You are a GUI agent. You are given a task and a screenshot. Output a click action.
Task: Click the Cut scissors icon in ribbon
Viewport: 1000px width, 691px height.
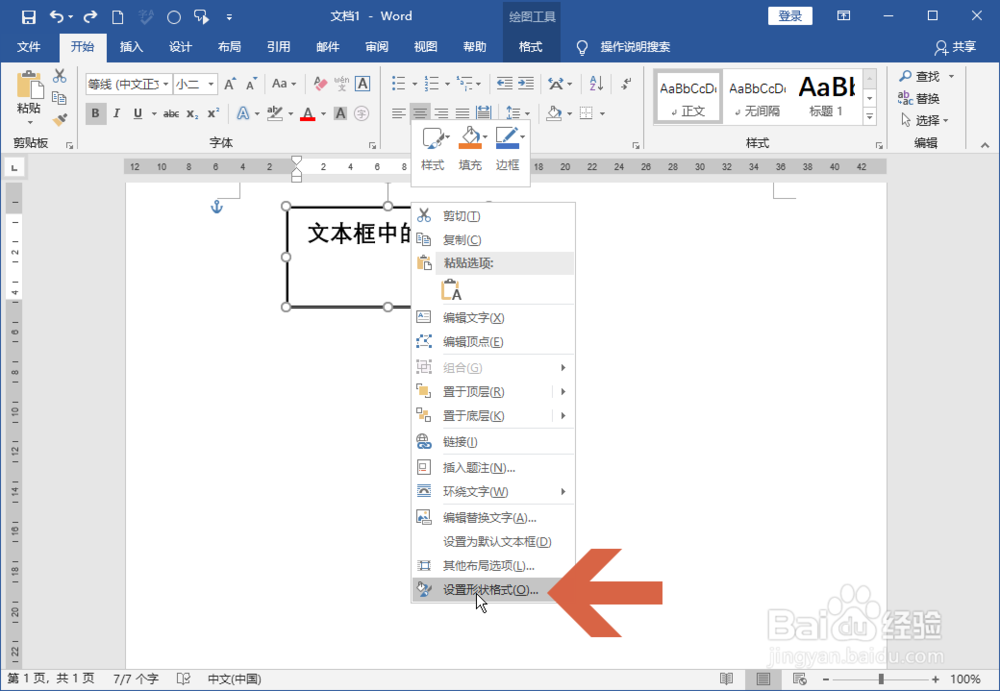coord(59,76)
